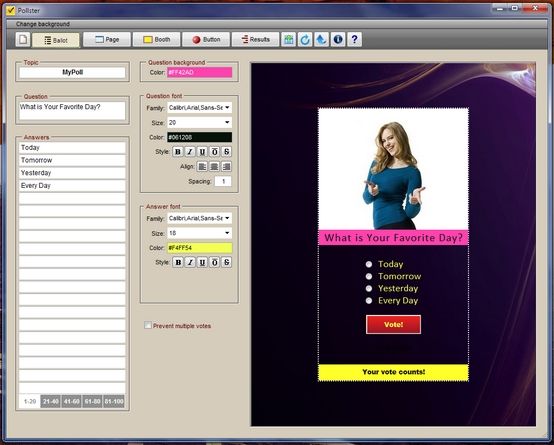This screenshot has width=554, height=445.
Task: Switch to the Ballot tab
Action: (56, 40)
